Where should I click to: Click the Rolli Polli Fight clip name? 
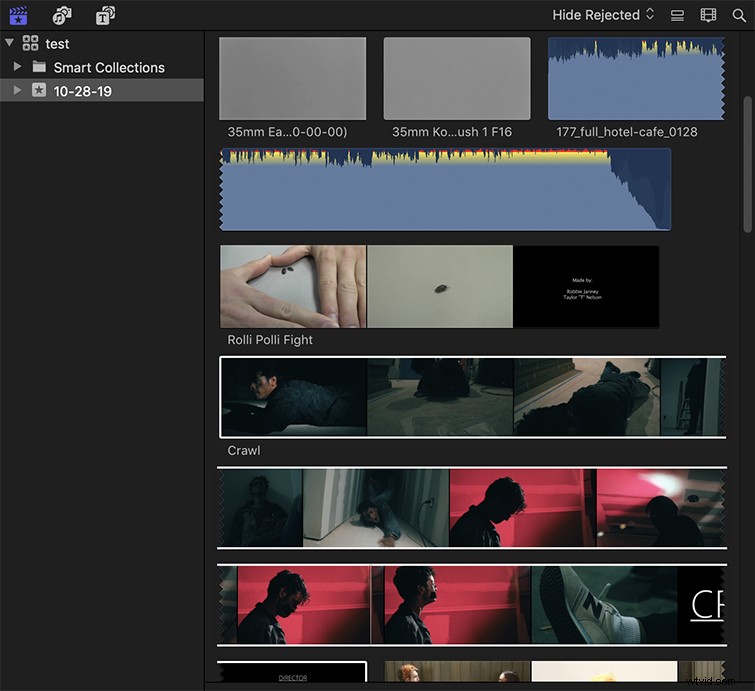pos(270,340)
